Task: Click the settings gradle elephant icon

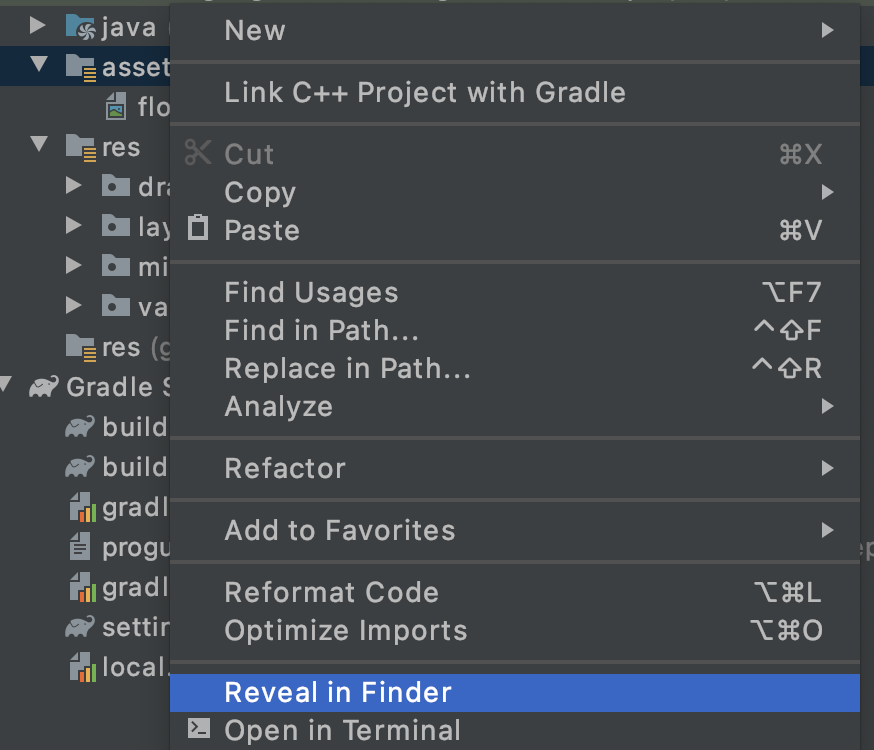Action: [x=80, y=626]
